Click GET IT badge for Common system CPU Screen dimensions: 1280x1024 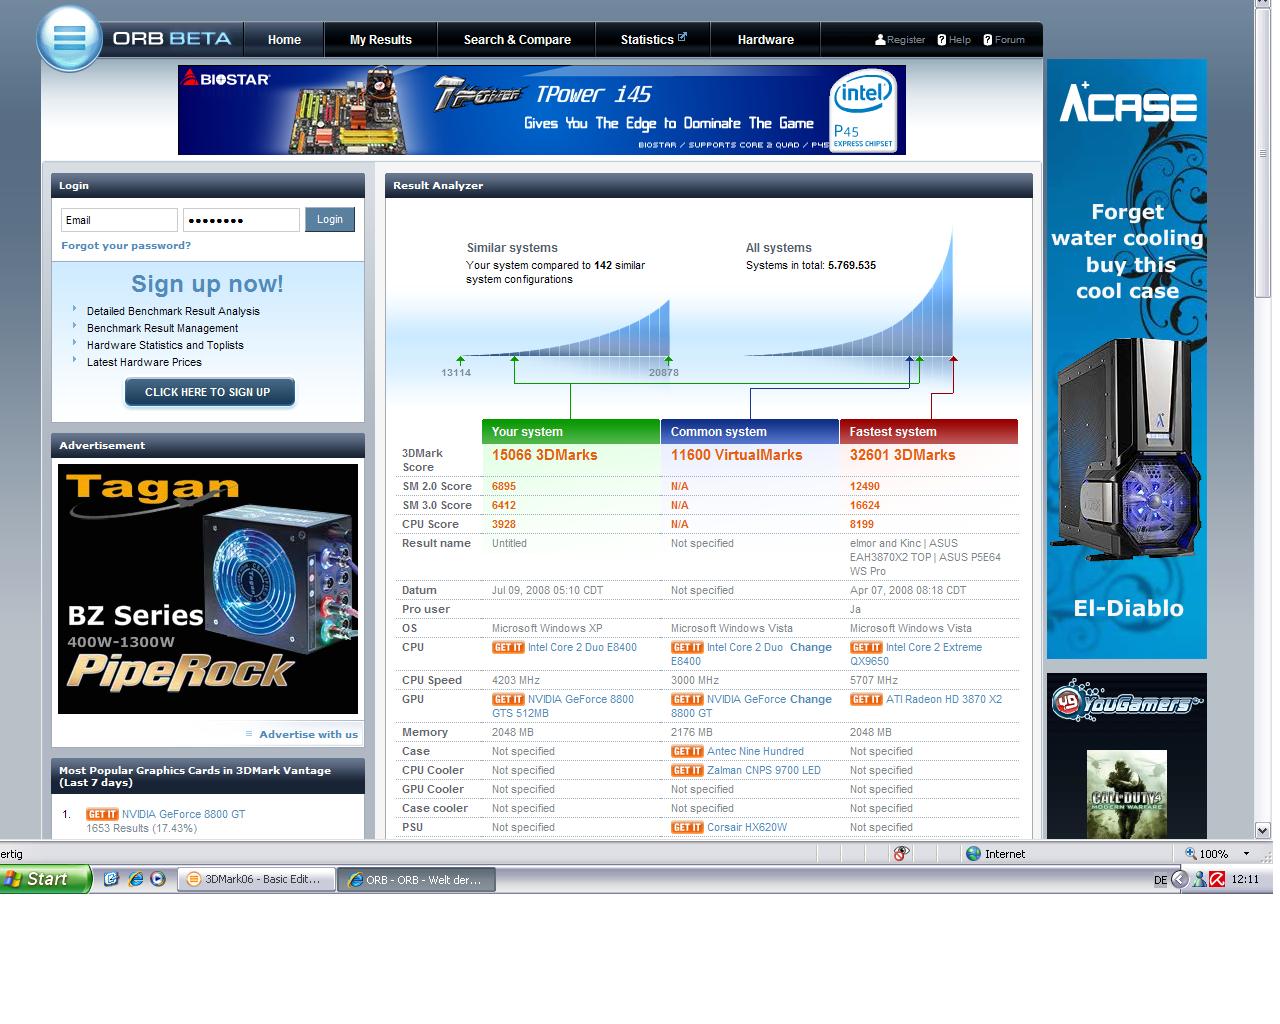[687, 647]
